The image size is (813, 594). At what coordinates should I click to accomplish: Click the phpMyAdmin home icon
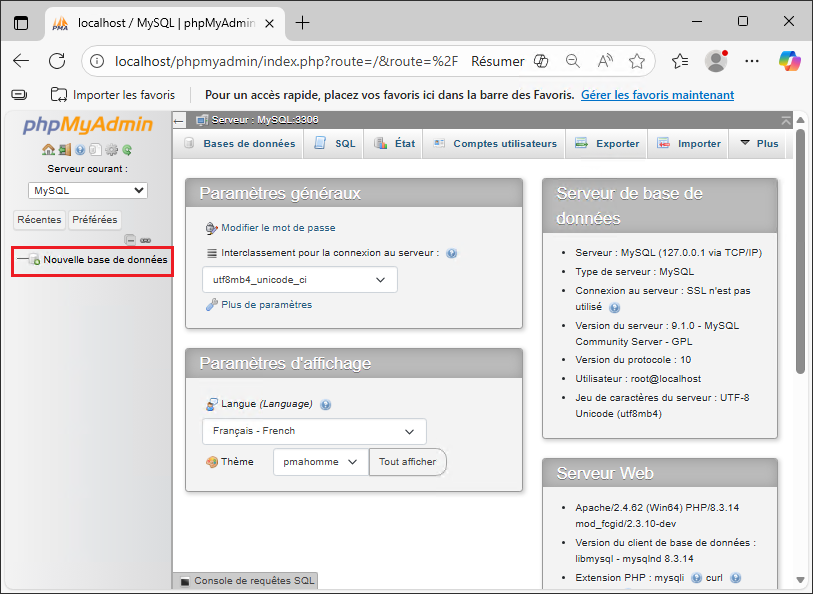click(x=48, y=150)
